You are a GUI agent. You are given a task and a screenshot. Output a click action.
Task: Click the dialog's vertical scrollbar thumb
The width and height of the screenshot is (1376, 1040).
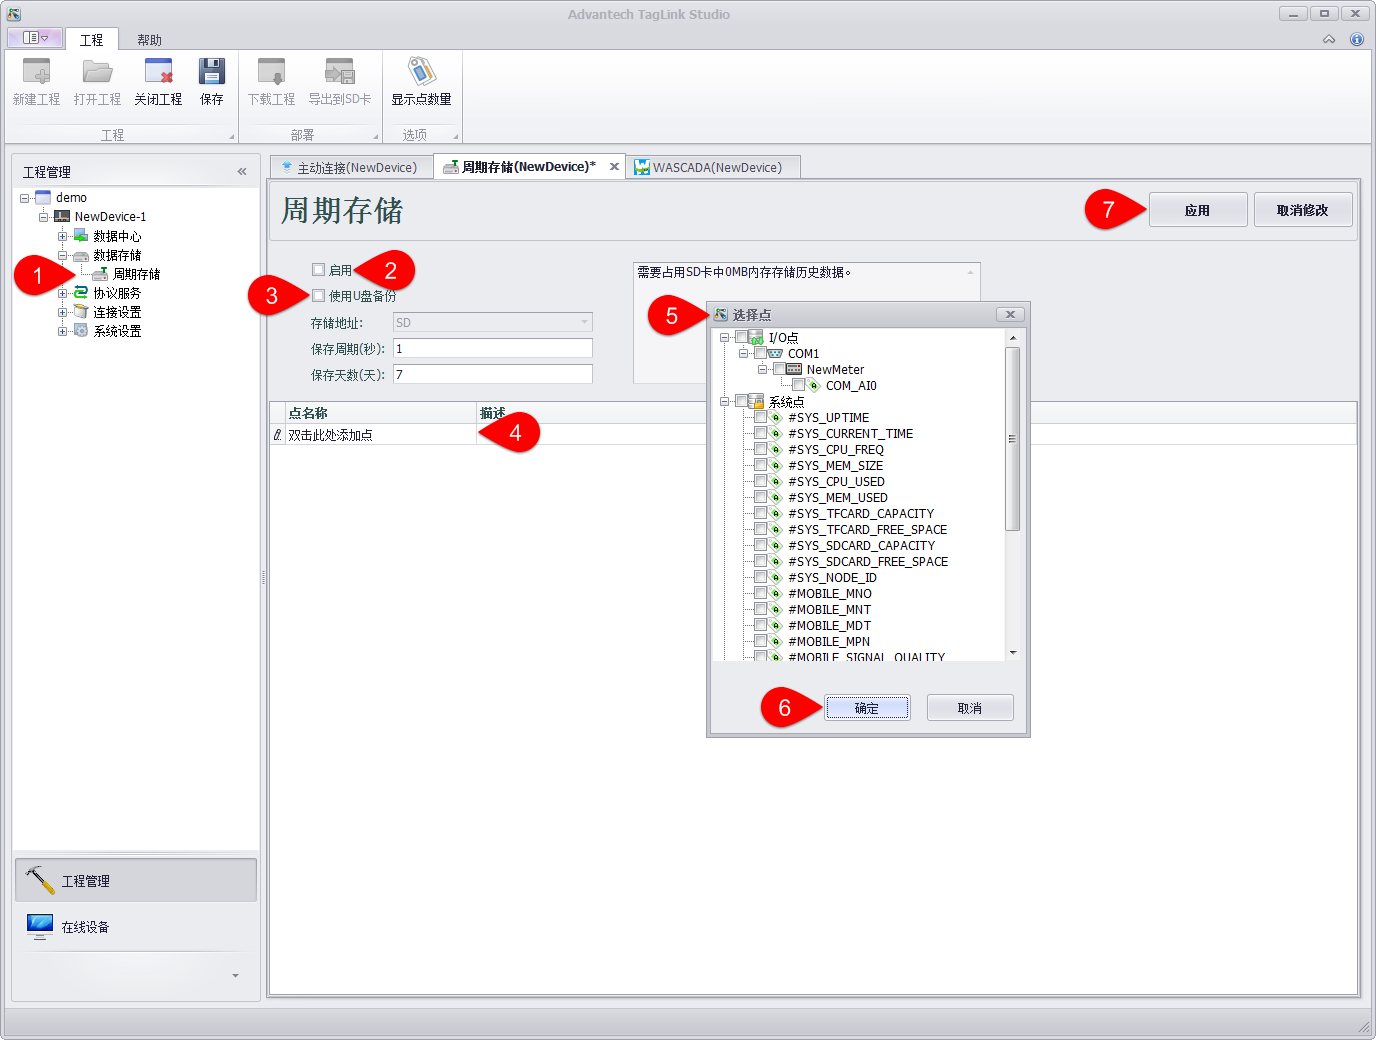click(x=1012, y=440)
